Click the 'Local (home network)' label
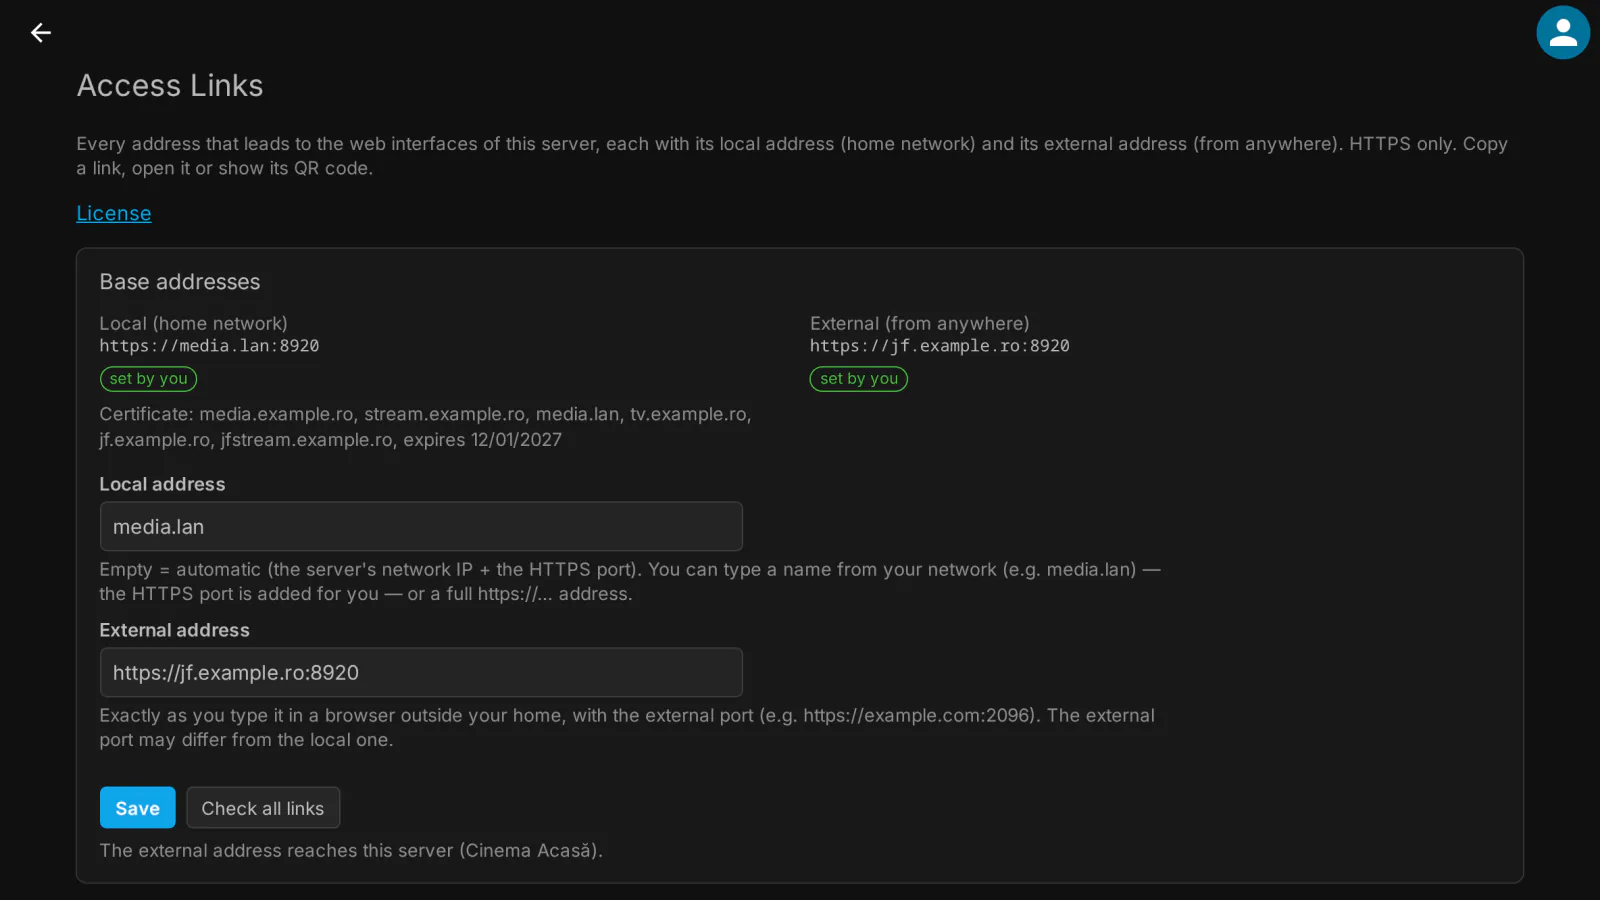The height and width of the screenshot is (900, 1600). 193,324
